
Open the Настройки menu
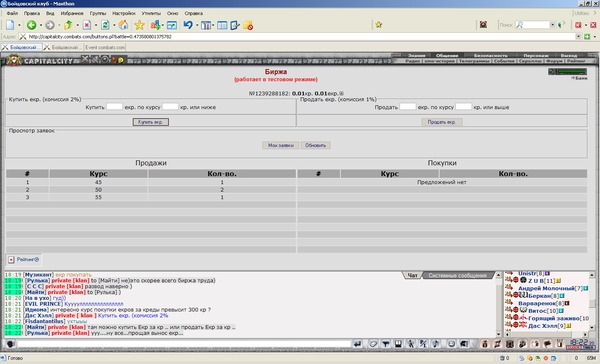(124, 13)
